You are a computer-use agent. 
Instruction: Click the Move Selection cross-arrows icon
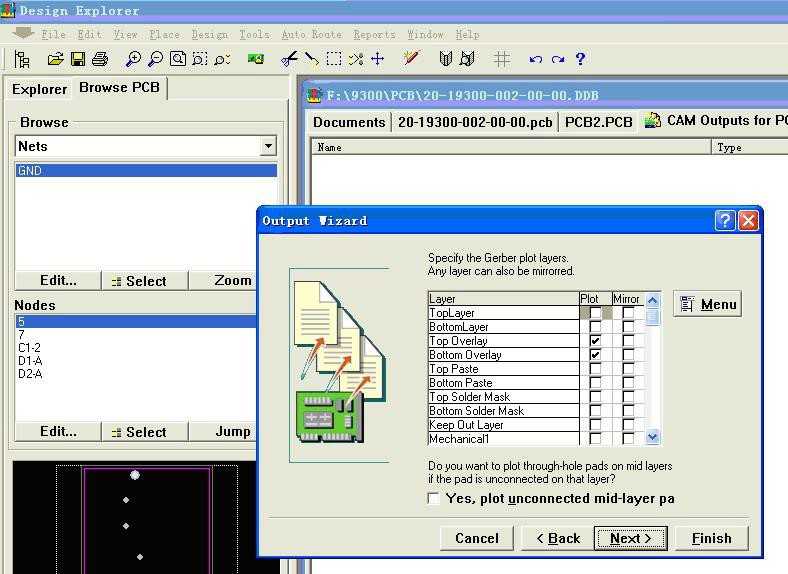(377, 59)
